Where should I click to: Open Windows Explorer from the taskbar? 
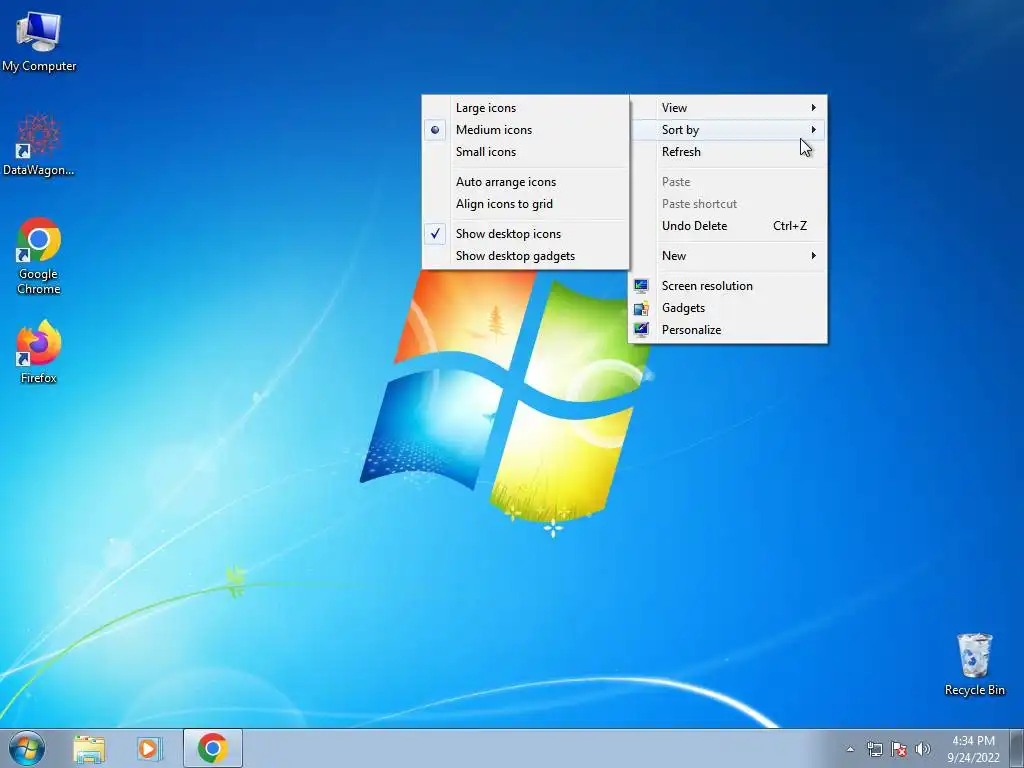(x=89, y=748)
